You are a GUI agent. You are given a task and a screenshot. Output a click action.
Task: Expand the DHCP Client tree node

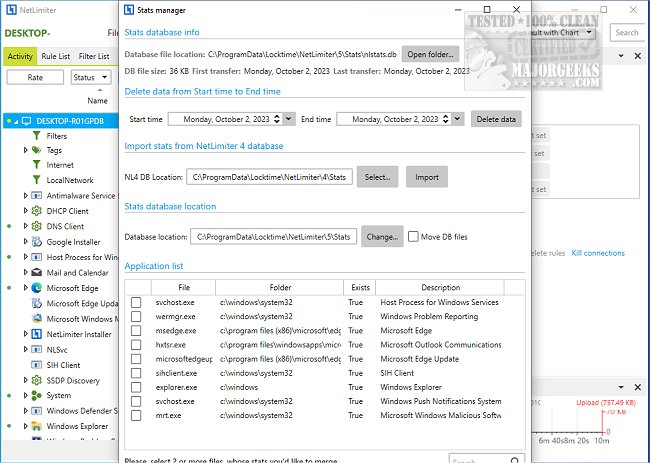tap(25, 211)
